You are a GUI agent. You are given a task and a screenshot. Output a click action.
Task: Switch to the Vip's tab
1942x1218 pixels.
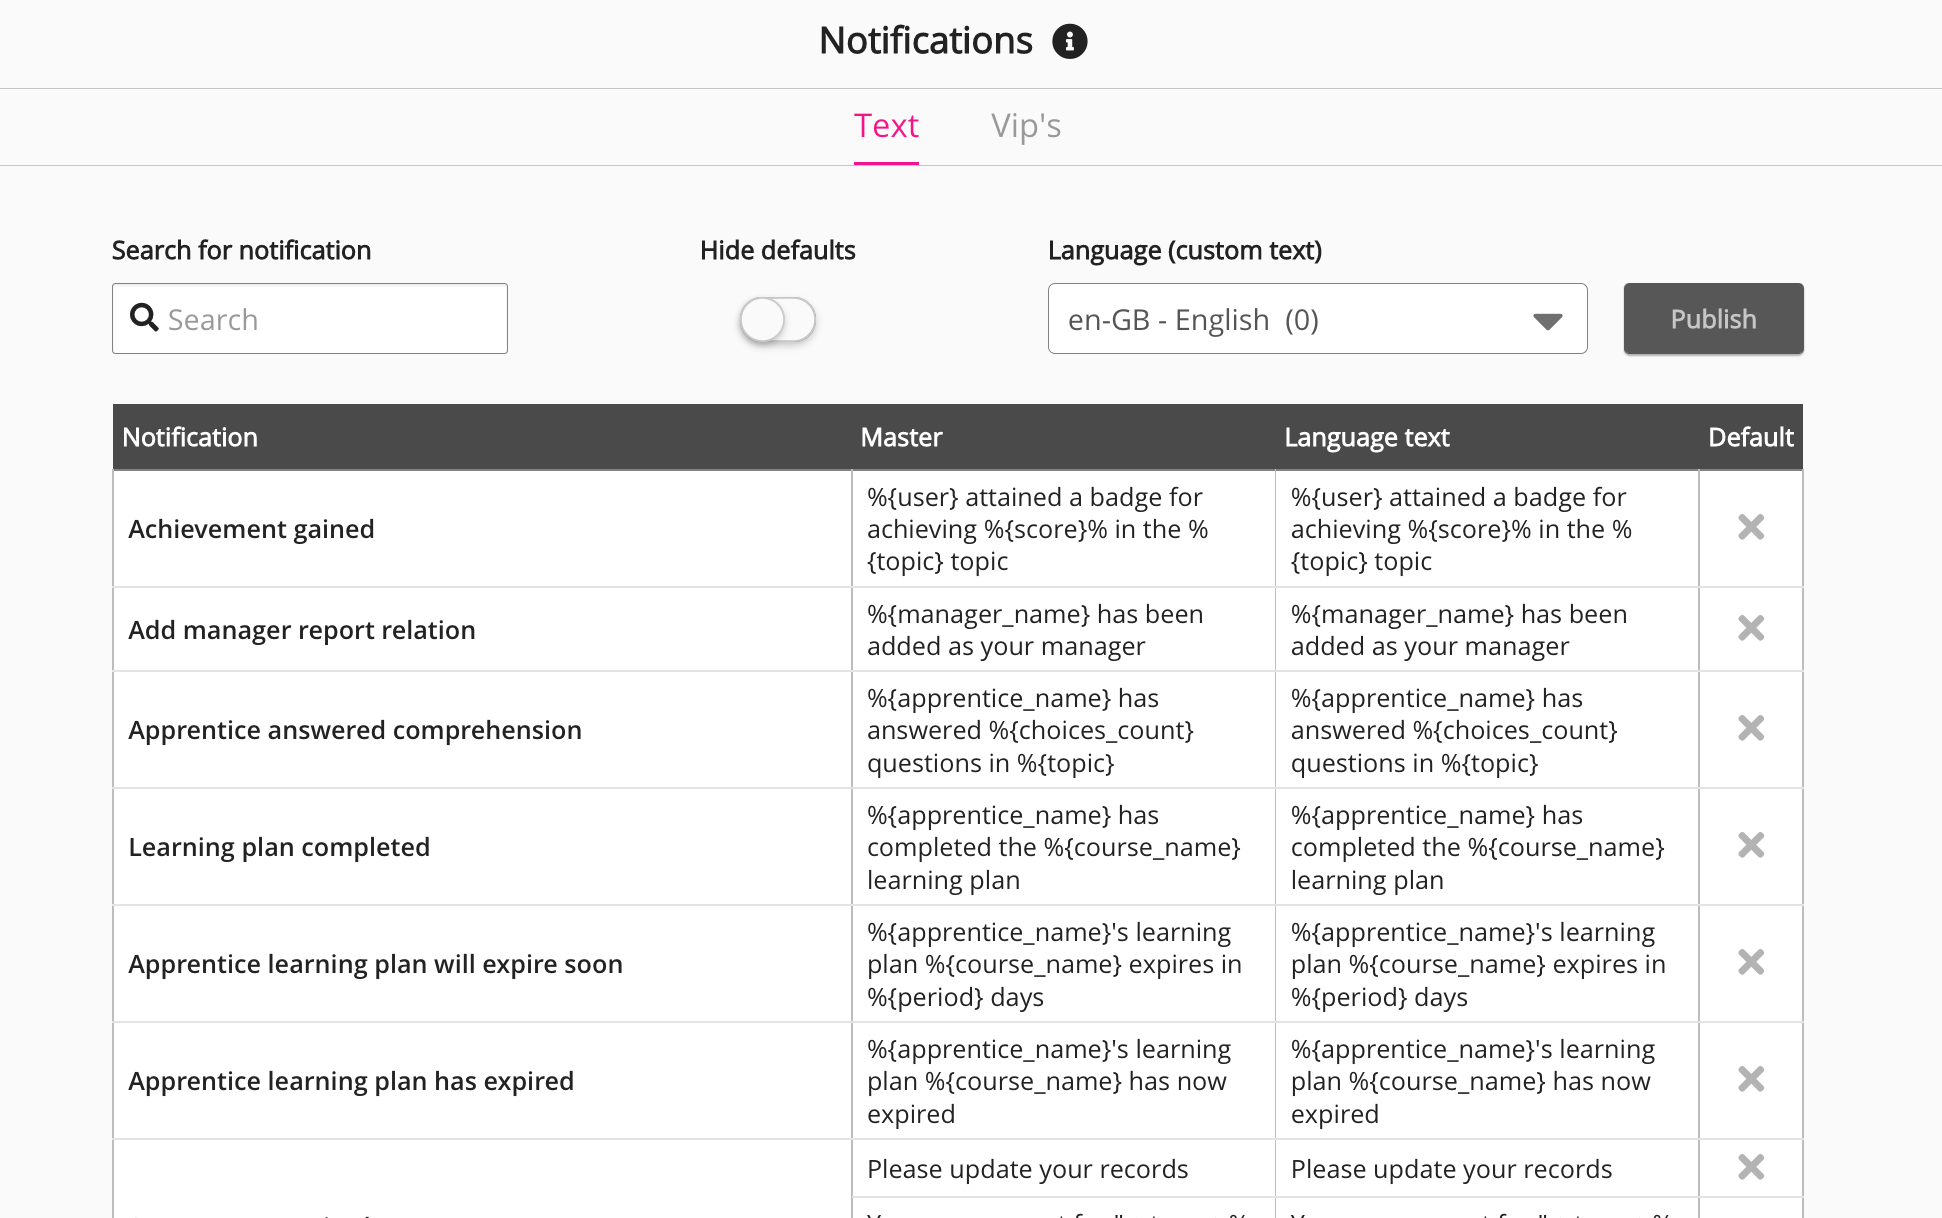(x=1026, y=127)
